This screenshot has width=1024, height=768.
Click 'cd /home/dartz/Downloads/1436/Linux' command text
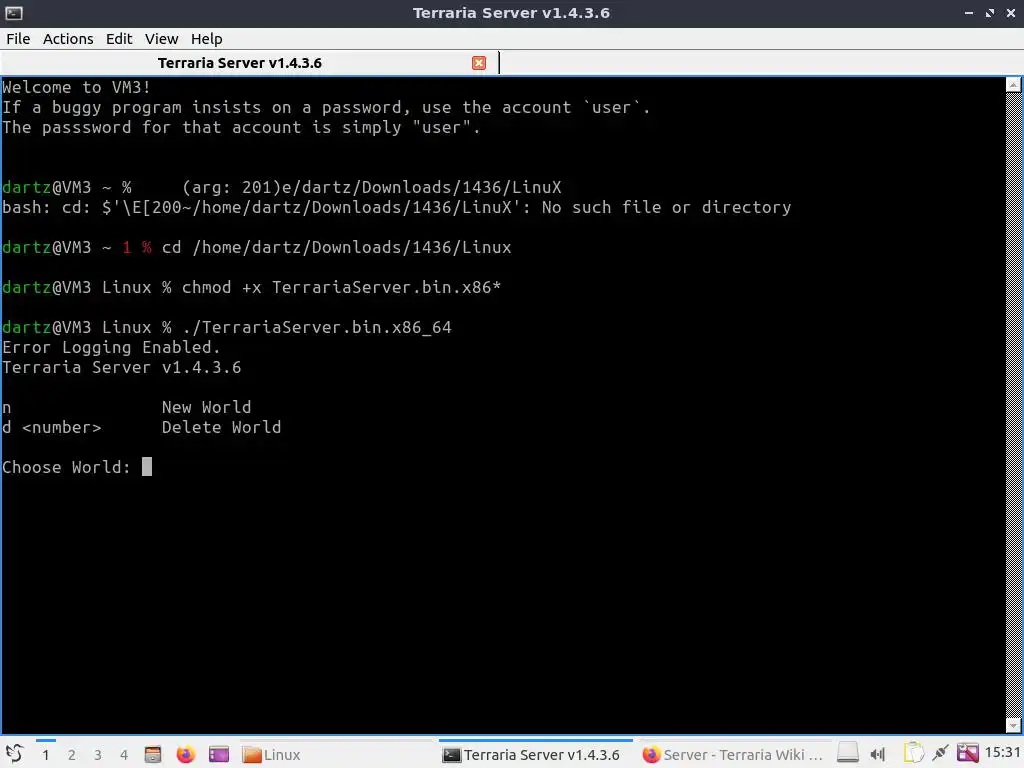336,248
